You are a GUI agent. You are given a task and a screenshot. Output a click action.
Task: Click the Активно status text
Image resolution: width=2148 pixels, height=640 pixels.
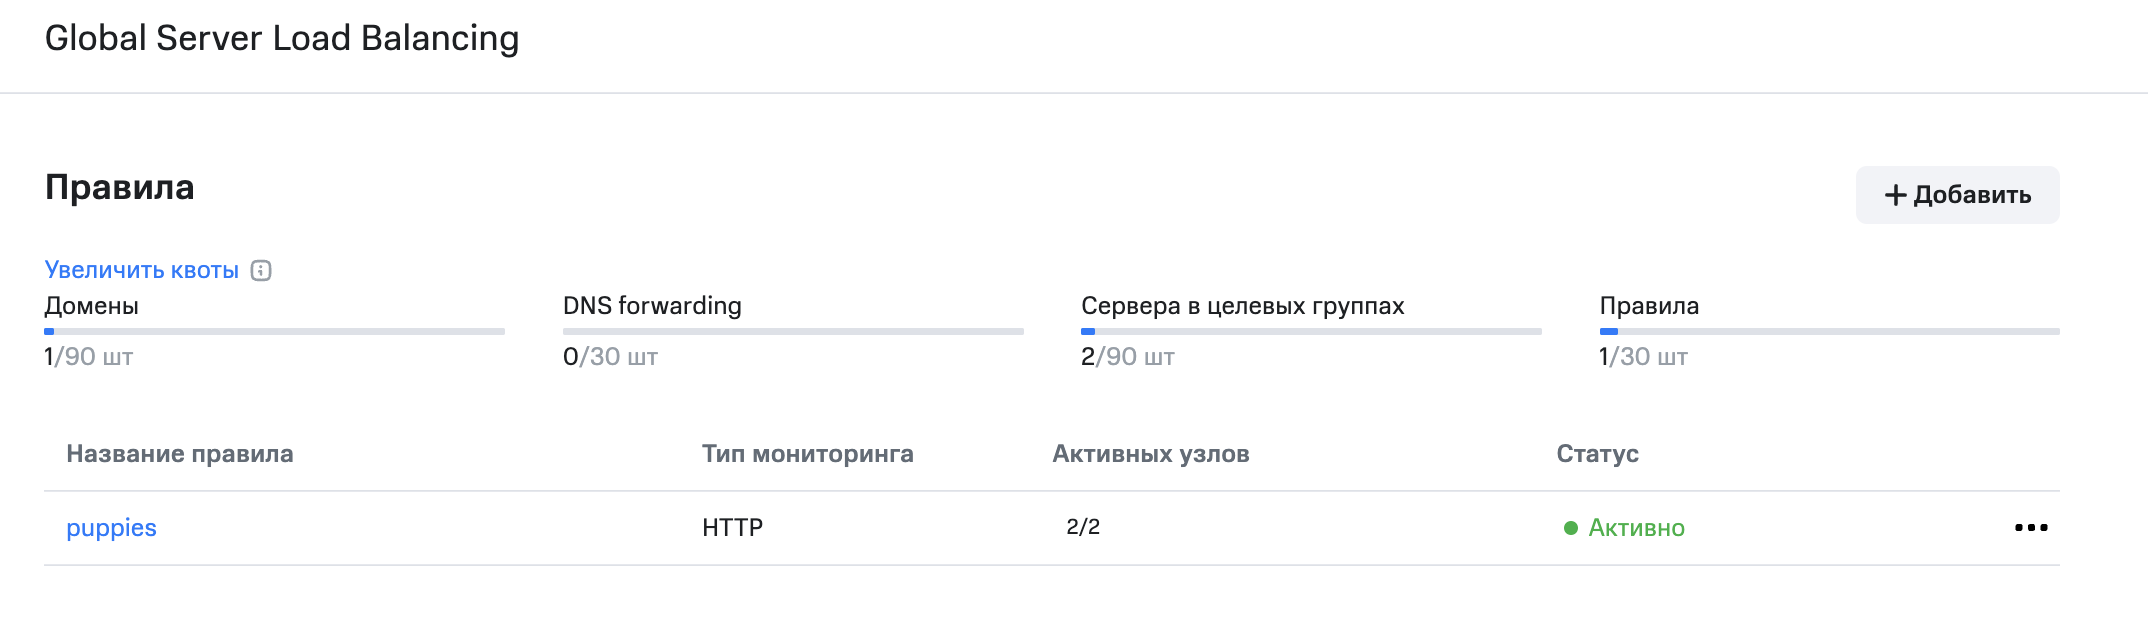coord(1636,528)
